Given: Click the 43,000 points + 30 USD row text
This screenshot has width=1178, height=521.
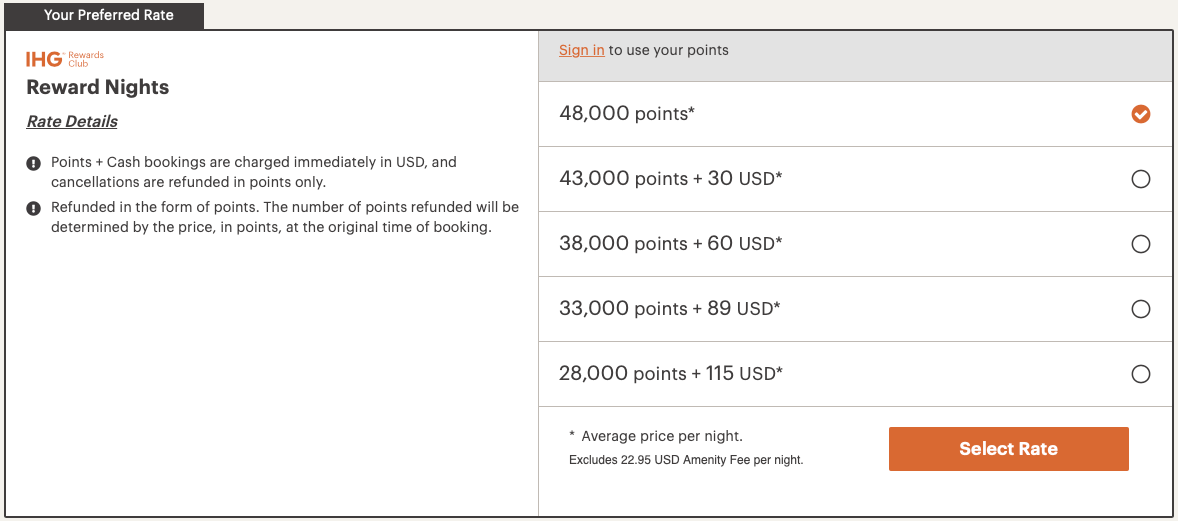Looking at the screenshot, I should pyautogui.click(x=670, y=179).
